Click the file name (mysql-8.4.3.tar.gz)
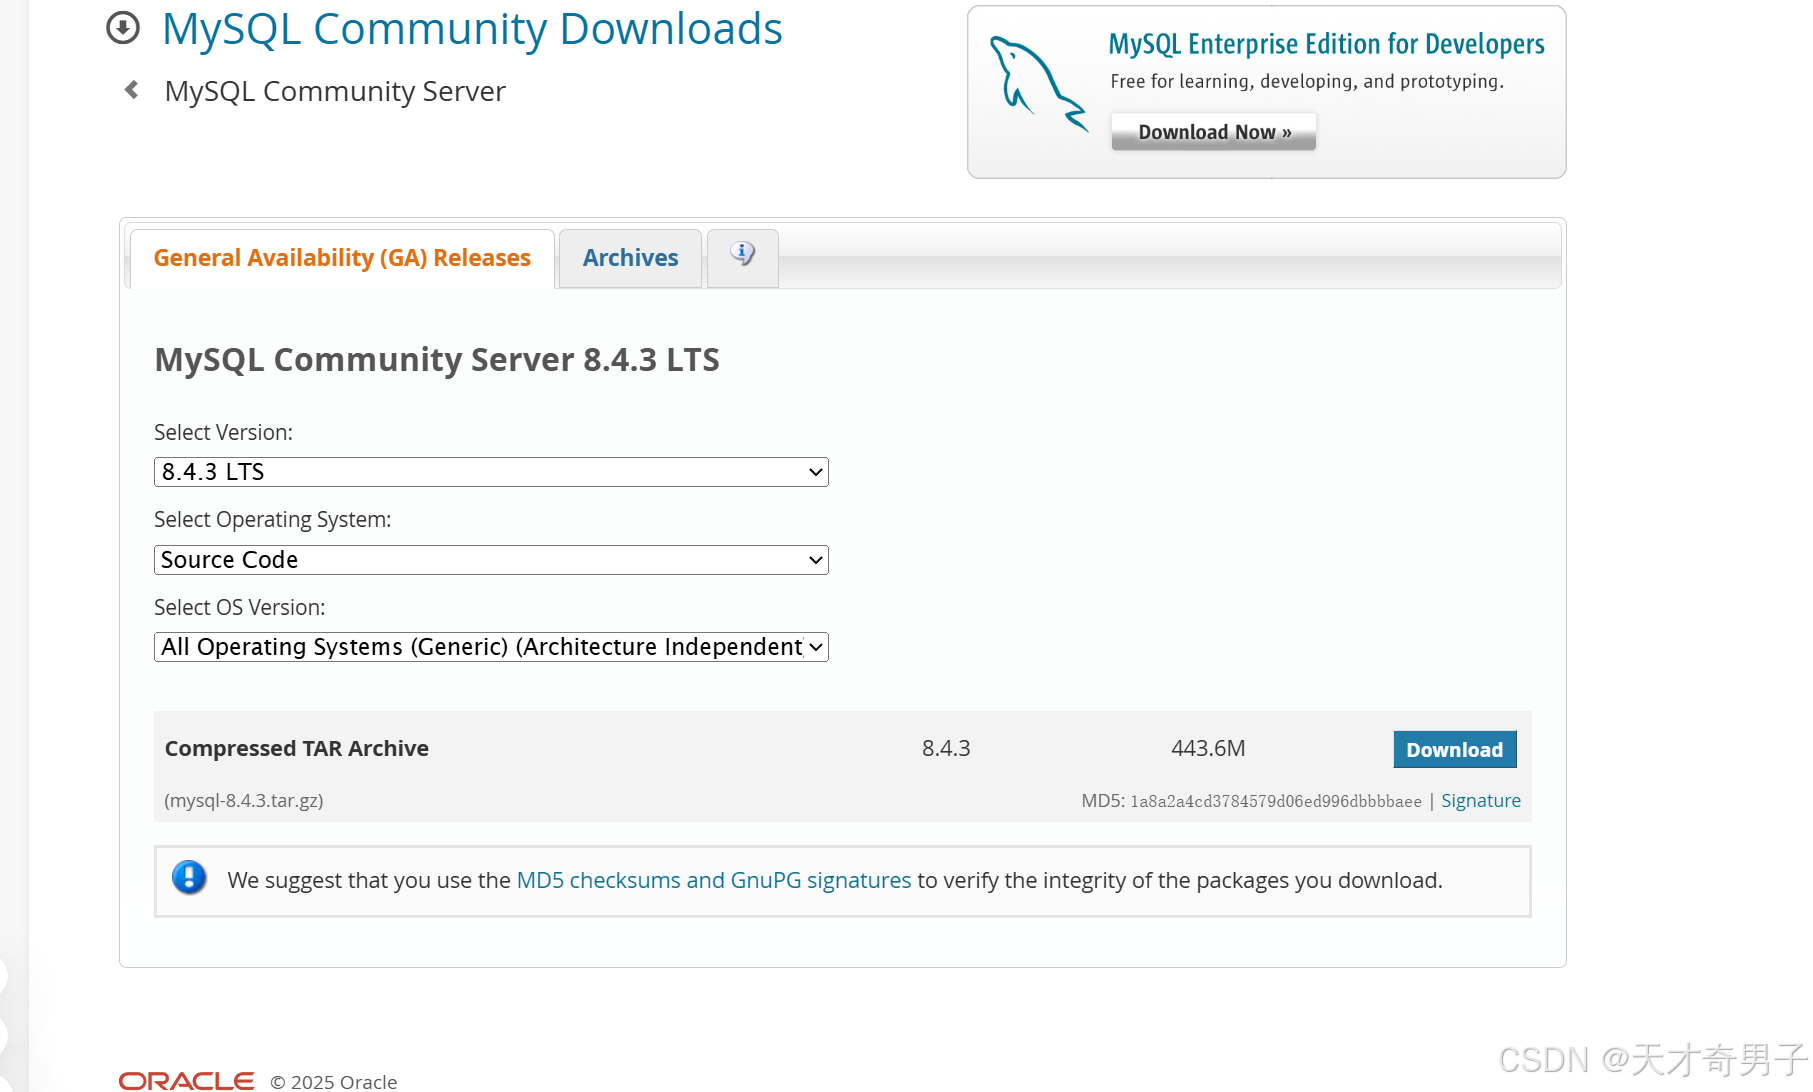 (x=244, y=800)
